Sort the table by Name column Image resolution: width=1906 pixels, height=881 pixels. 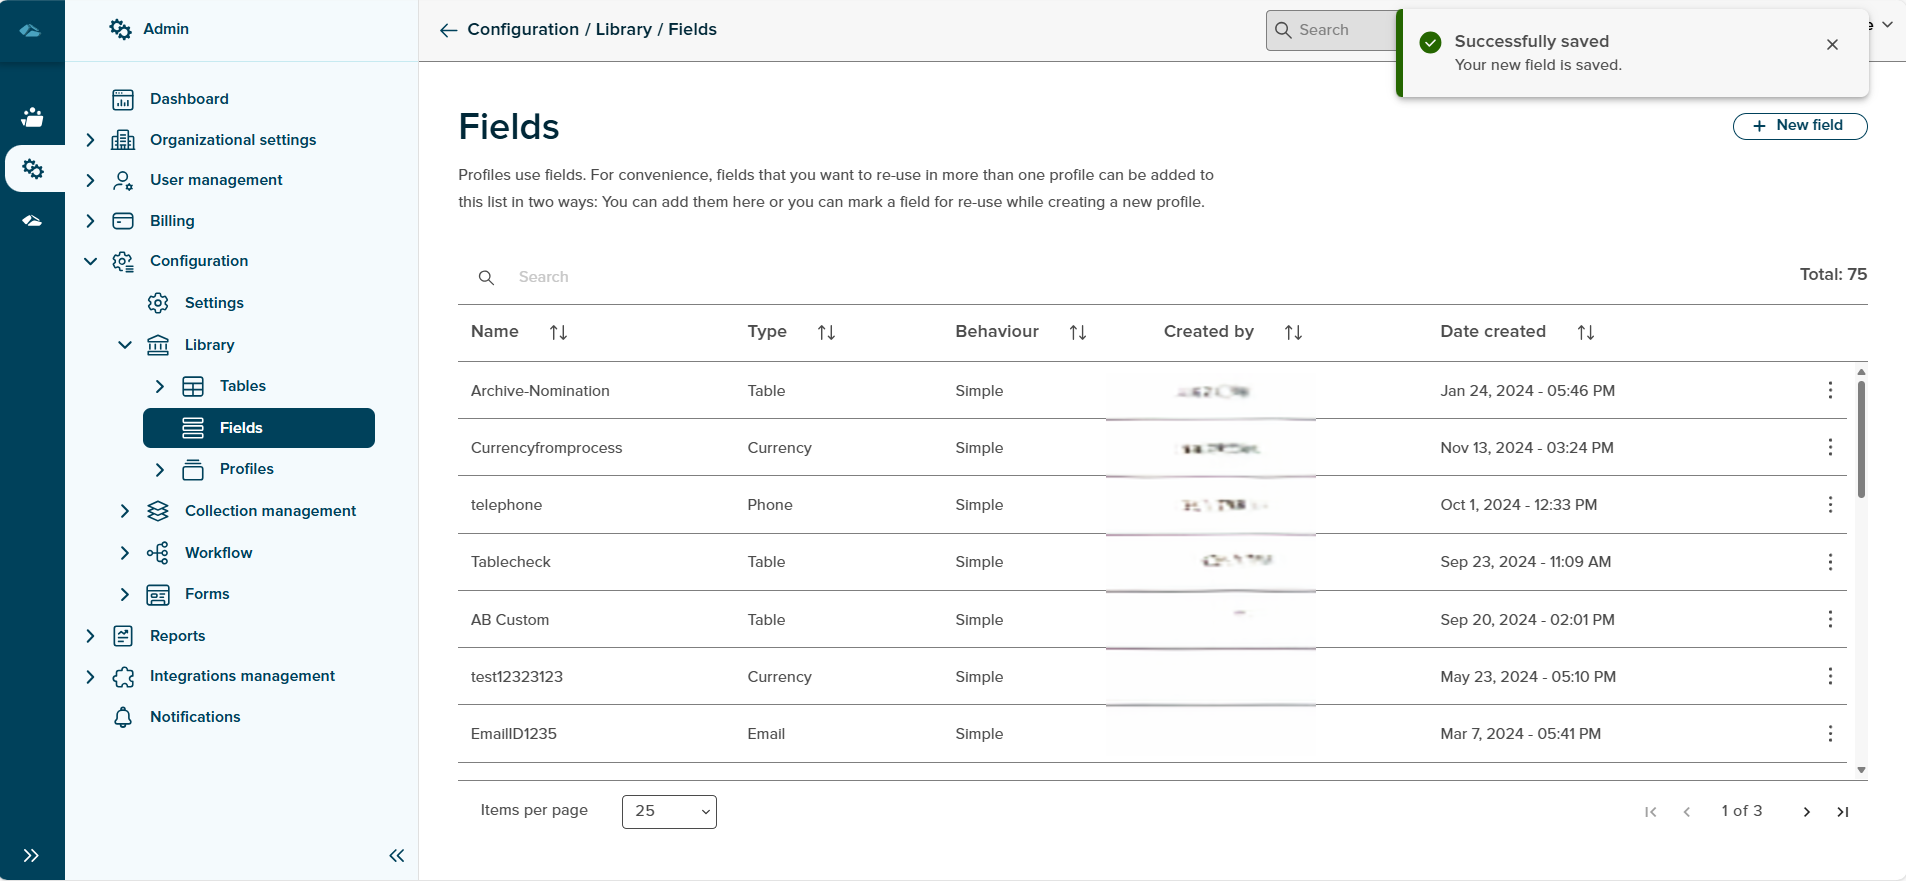(x=558, y=332)
